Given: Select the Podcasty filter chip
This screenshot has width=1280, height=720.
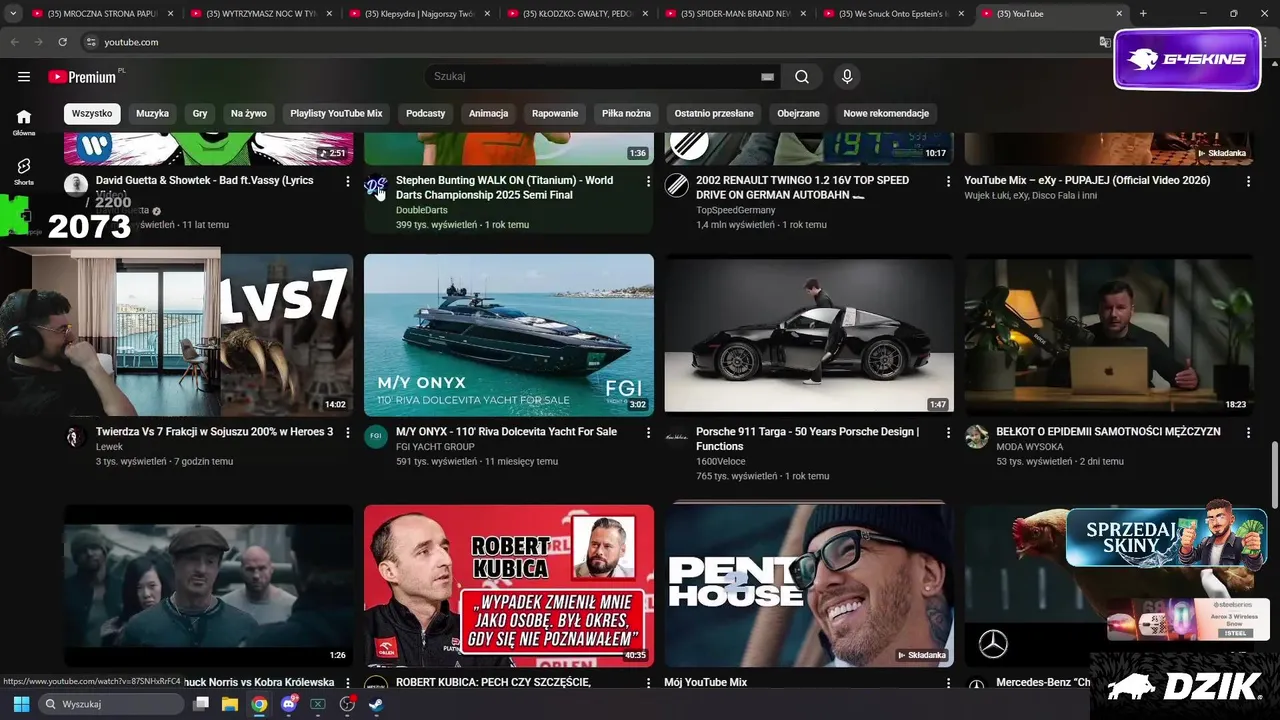Looking at the screenshot, I should coord(425,113).
